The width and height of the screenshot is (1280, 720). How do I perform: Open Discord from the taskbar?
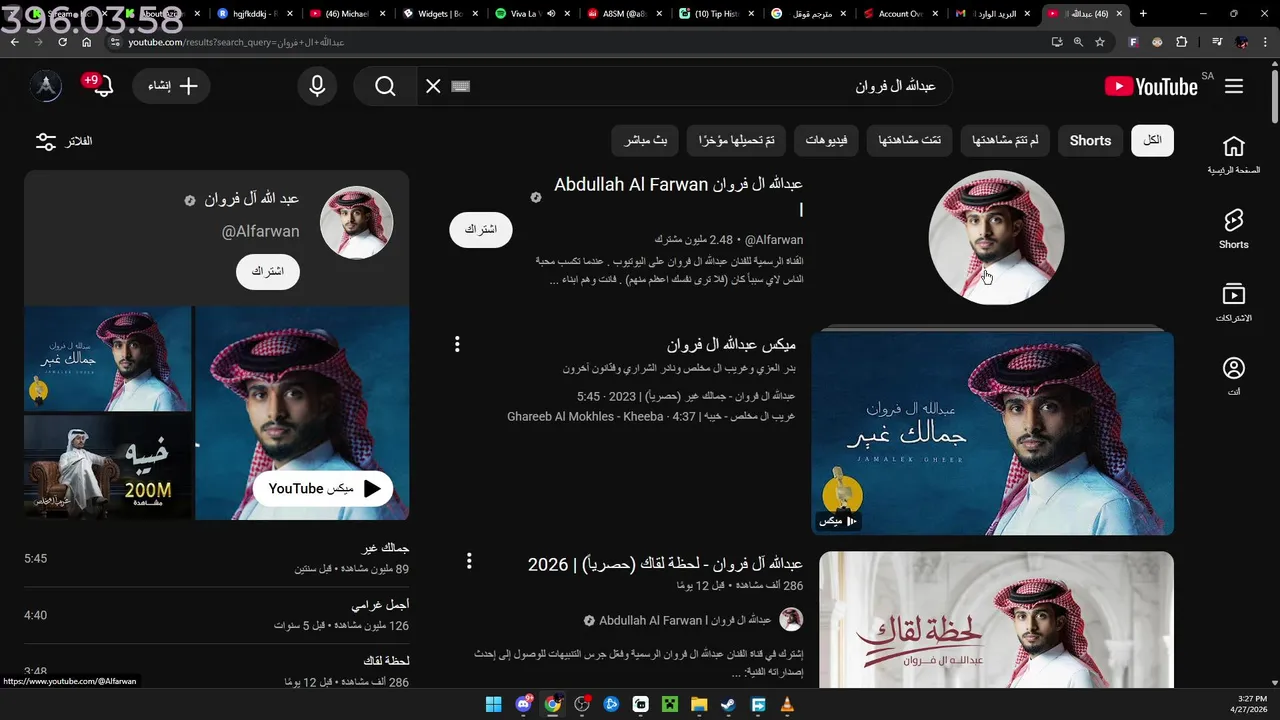click(x=523, y=704)
